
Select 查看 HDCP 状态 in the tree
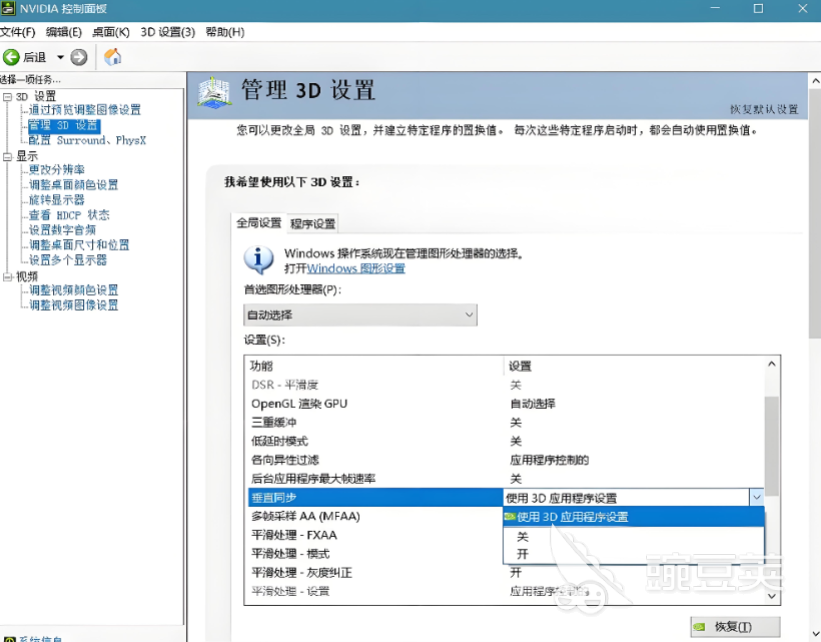pos(69,215)
